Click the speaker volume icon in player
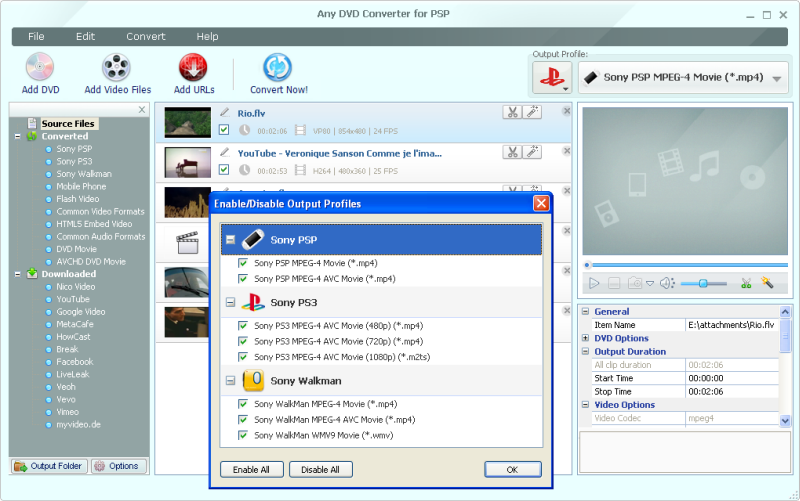800x501 pixels. pyautogui.click(x=667, y=283)
